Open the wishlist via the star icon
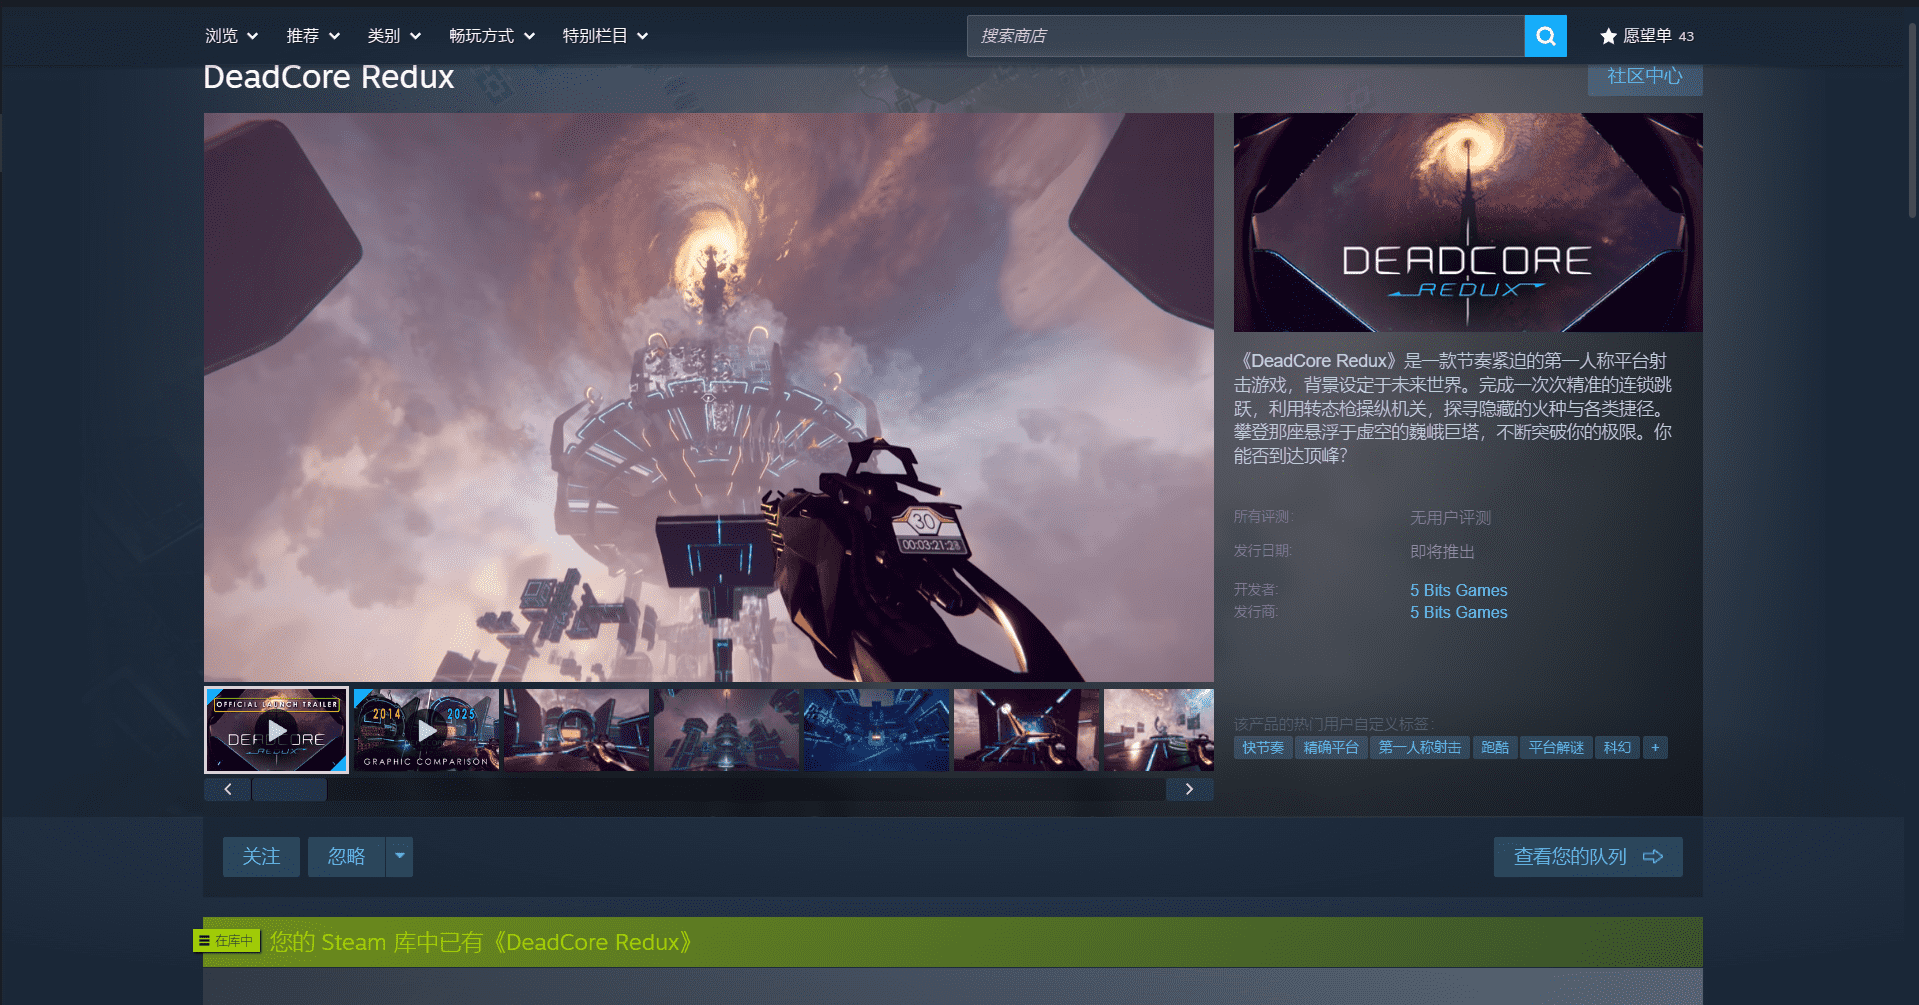This screenshot has width=1919, height=1005. coord(1608,35)
